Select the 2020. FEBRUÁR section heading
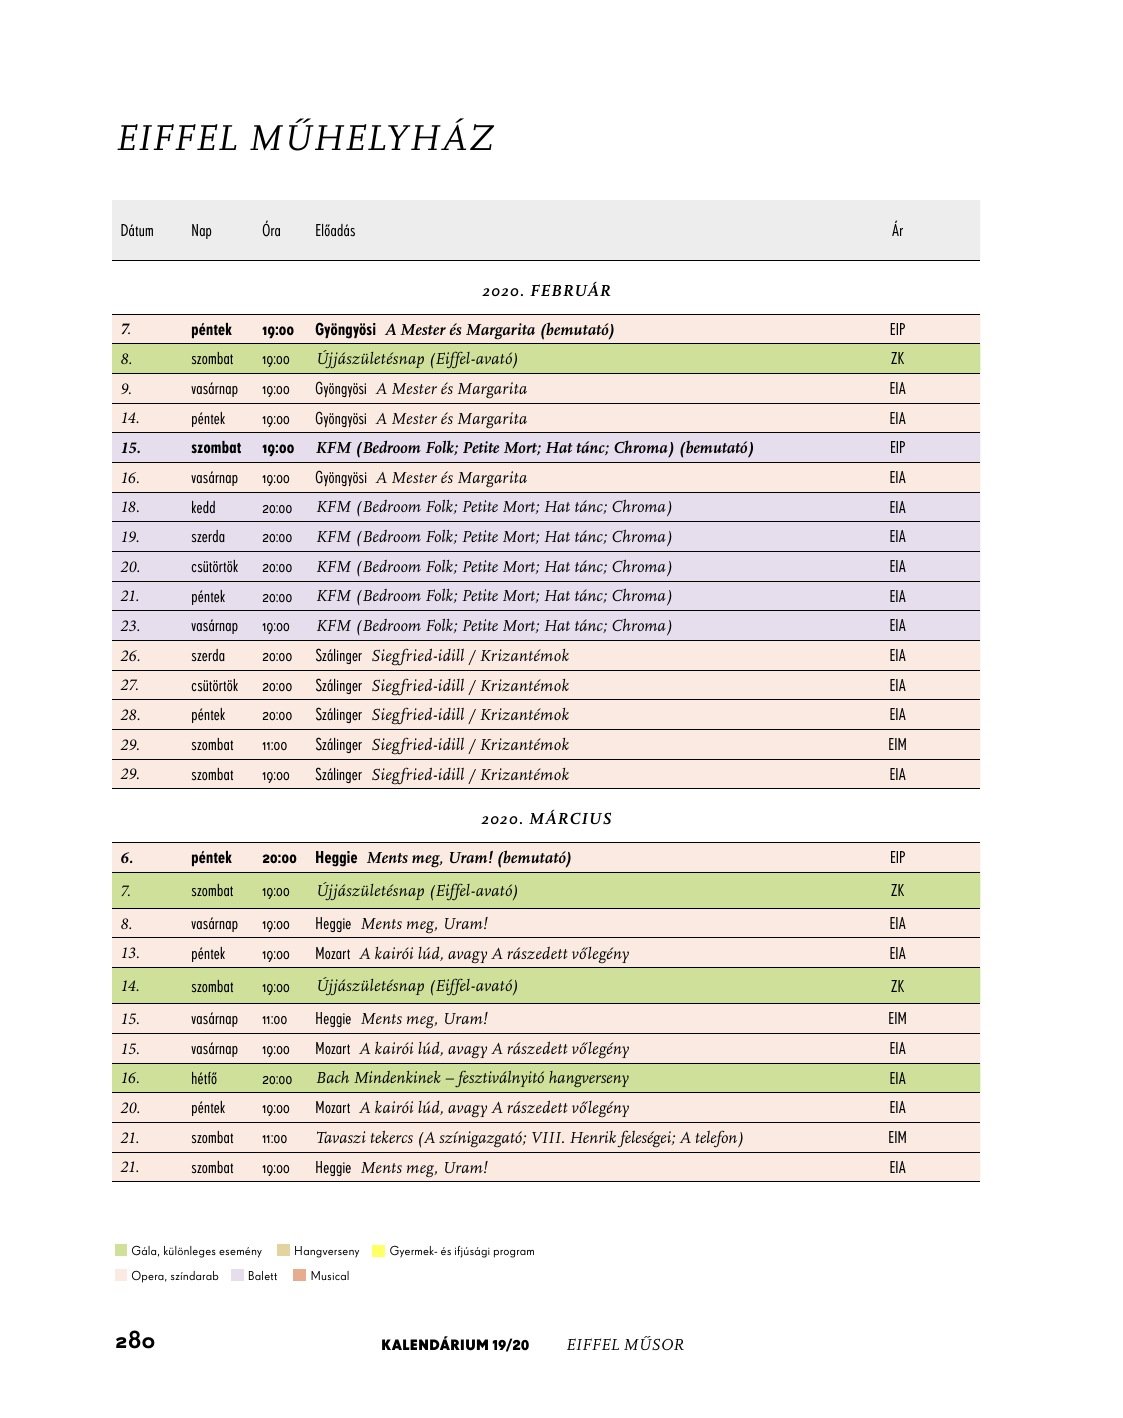Image resolution: width=1123 pixels, height=1418 pixels. (546, 291)
